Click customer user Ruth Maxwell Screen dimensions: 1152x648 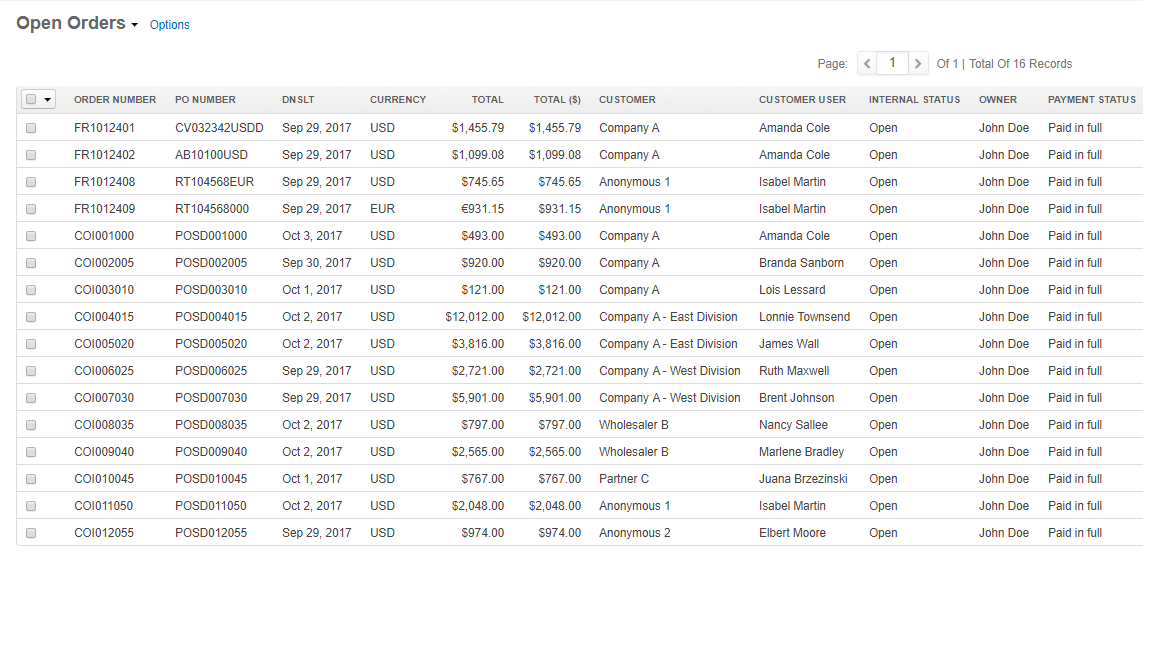click(x=794, y=371)
